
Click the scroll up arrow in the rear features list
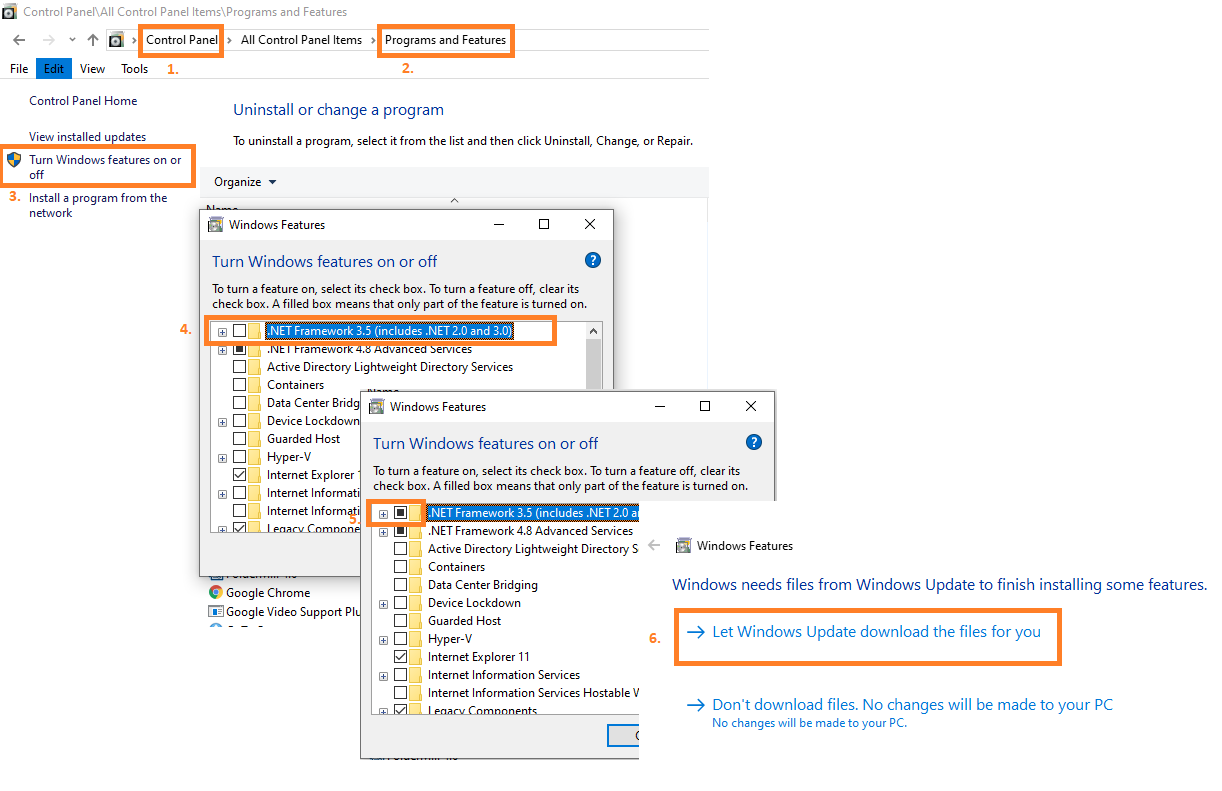click(594, 331)
